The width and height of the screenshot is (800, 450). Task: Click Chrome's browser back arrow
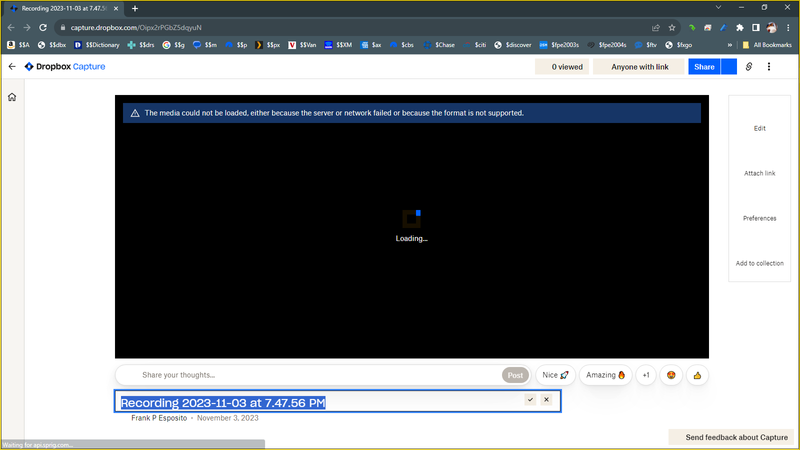(11, 28)
